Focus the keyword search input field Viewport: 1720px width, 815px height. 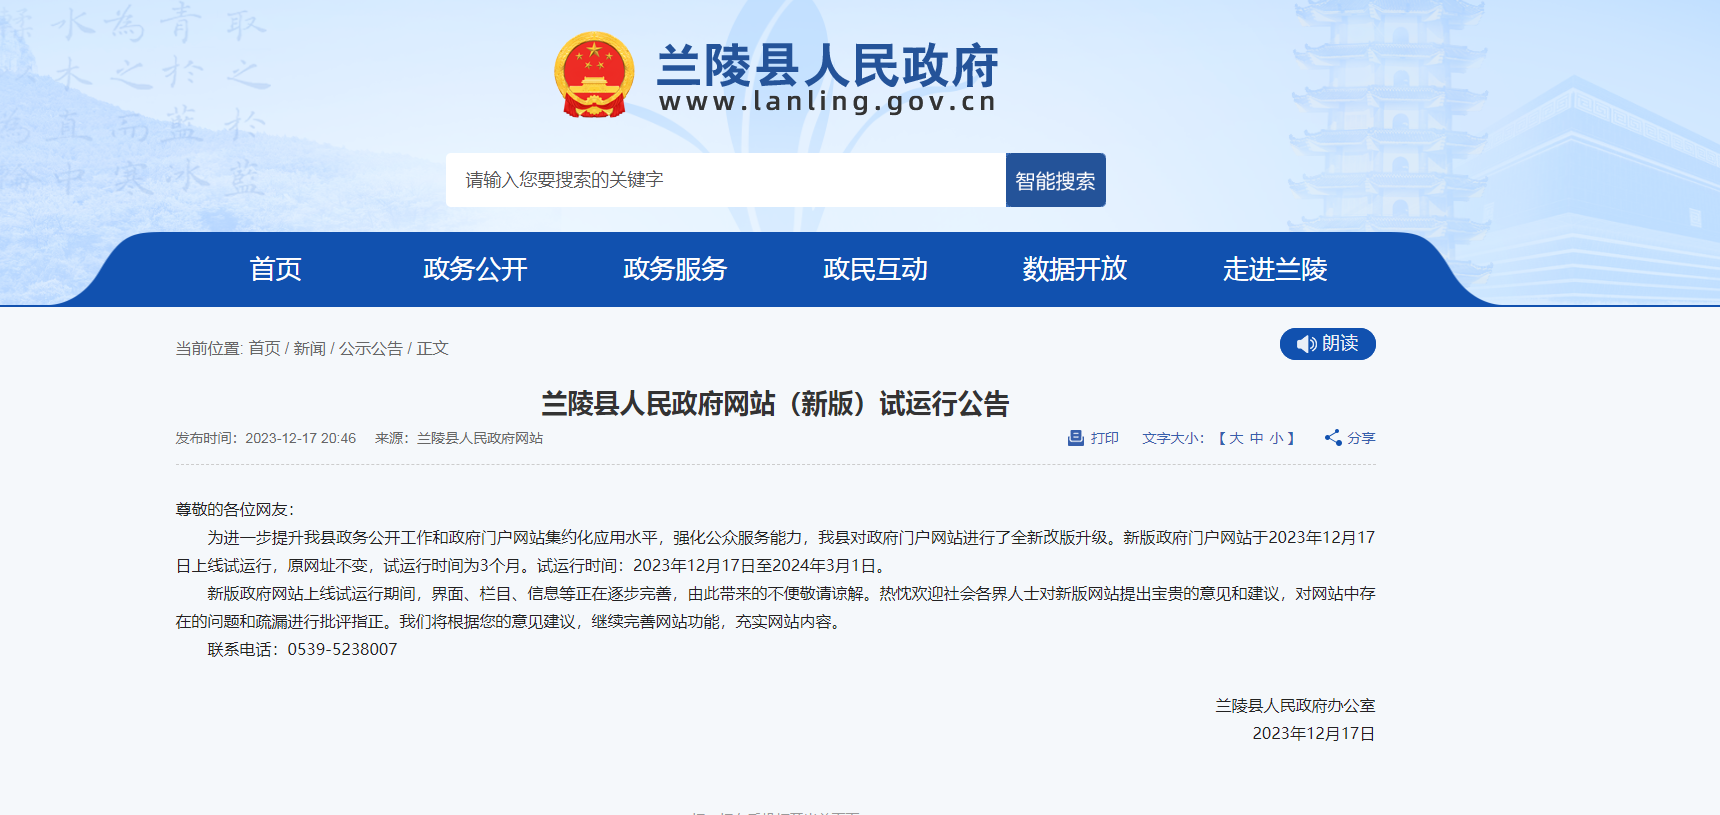726,180
